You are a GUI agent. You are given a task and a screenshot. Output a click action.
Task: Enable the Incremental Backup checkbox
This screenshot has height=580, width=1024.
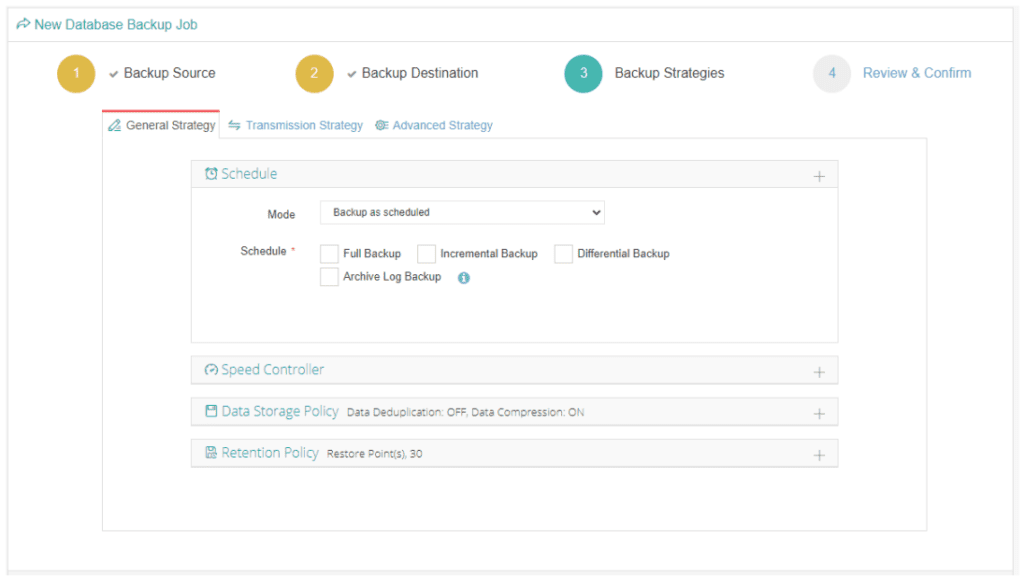[427, 253]
